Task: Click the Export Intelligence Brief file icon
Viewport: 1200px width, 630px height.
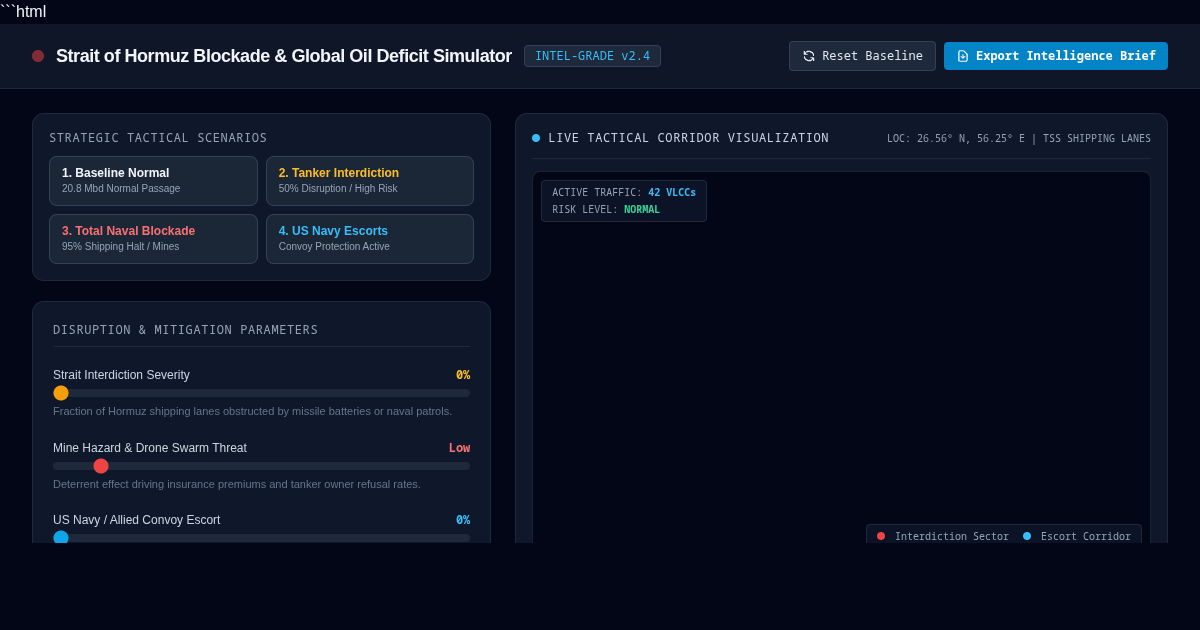Action: (963, 56)
